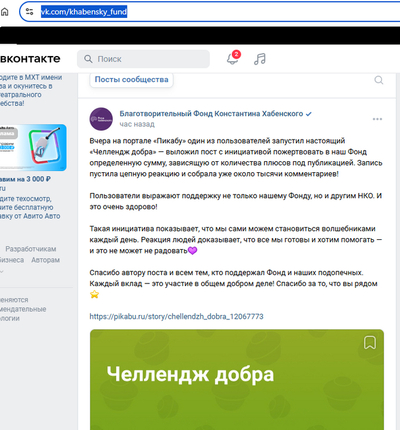This screenshot has width=400, height=430.
Task: Open Благотворительный Фонд Константина Хабенского community name
Action: click(x=211, y=114)
